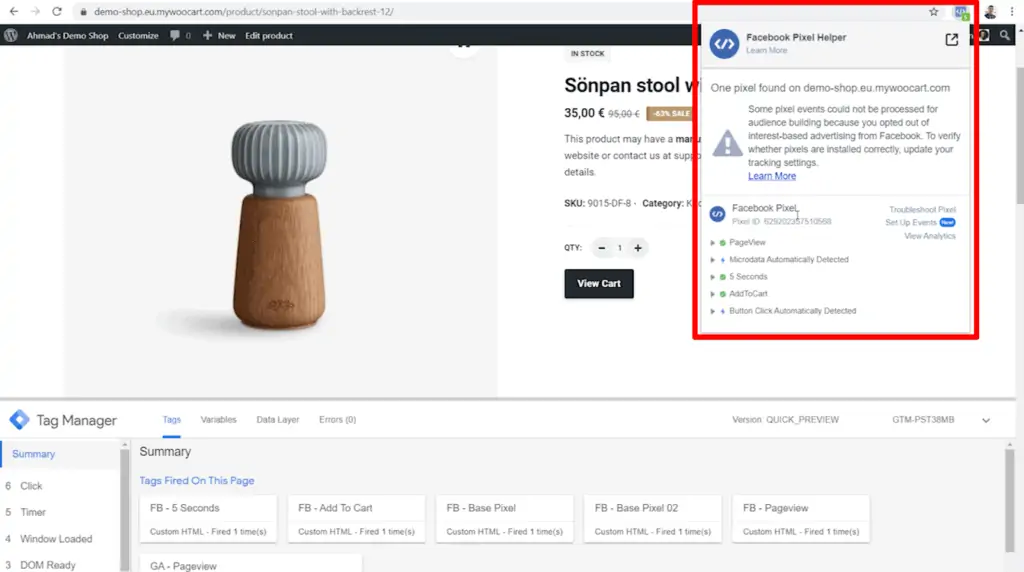Screen dimensions: 1024x572
Task: Open the FB - Base Pixel tag card
Action: (505, 519)
